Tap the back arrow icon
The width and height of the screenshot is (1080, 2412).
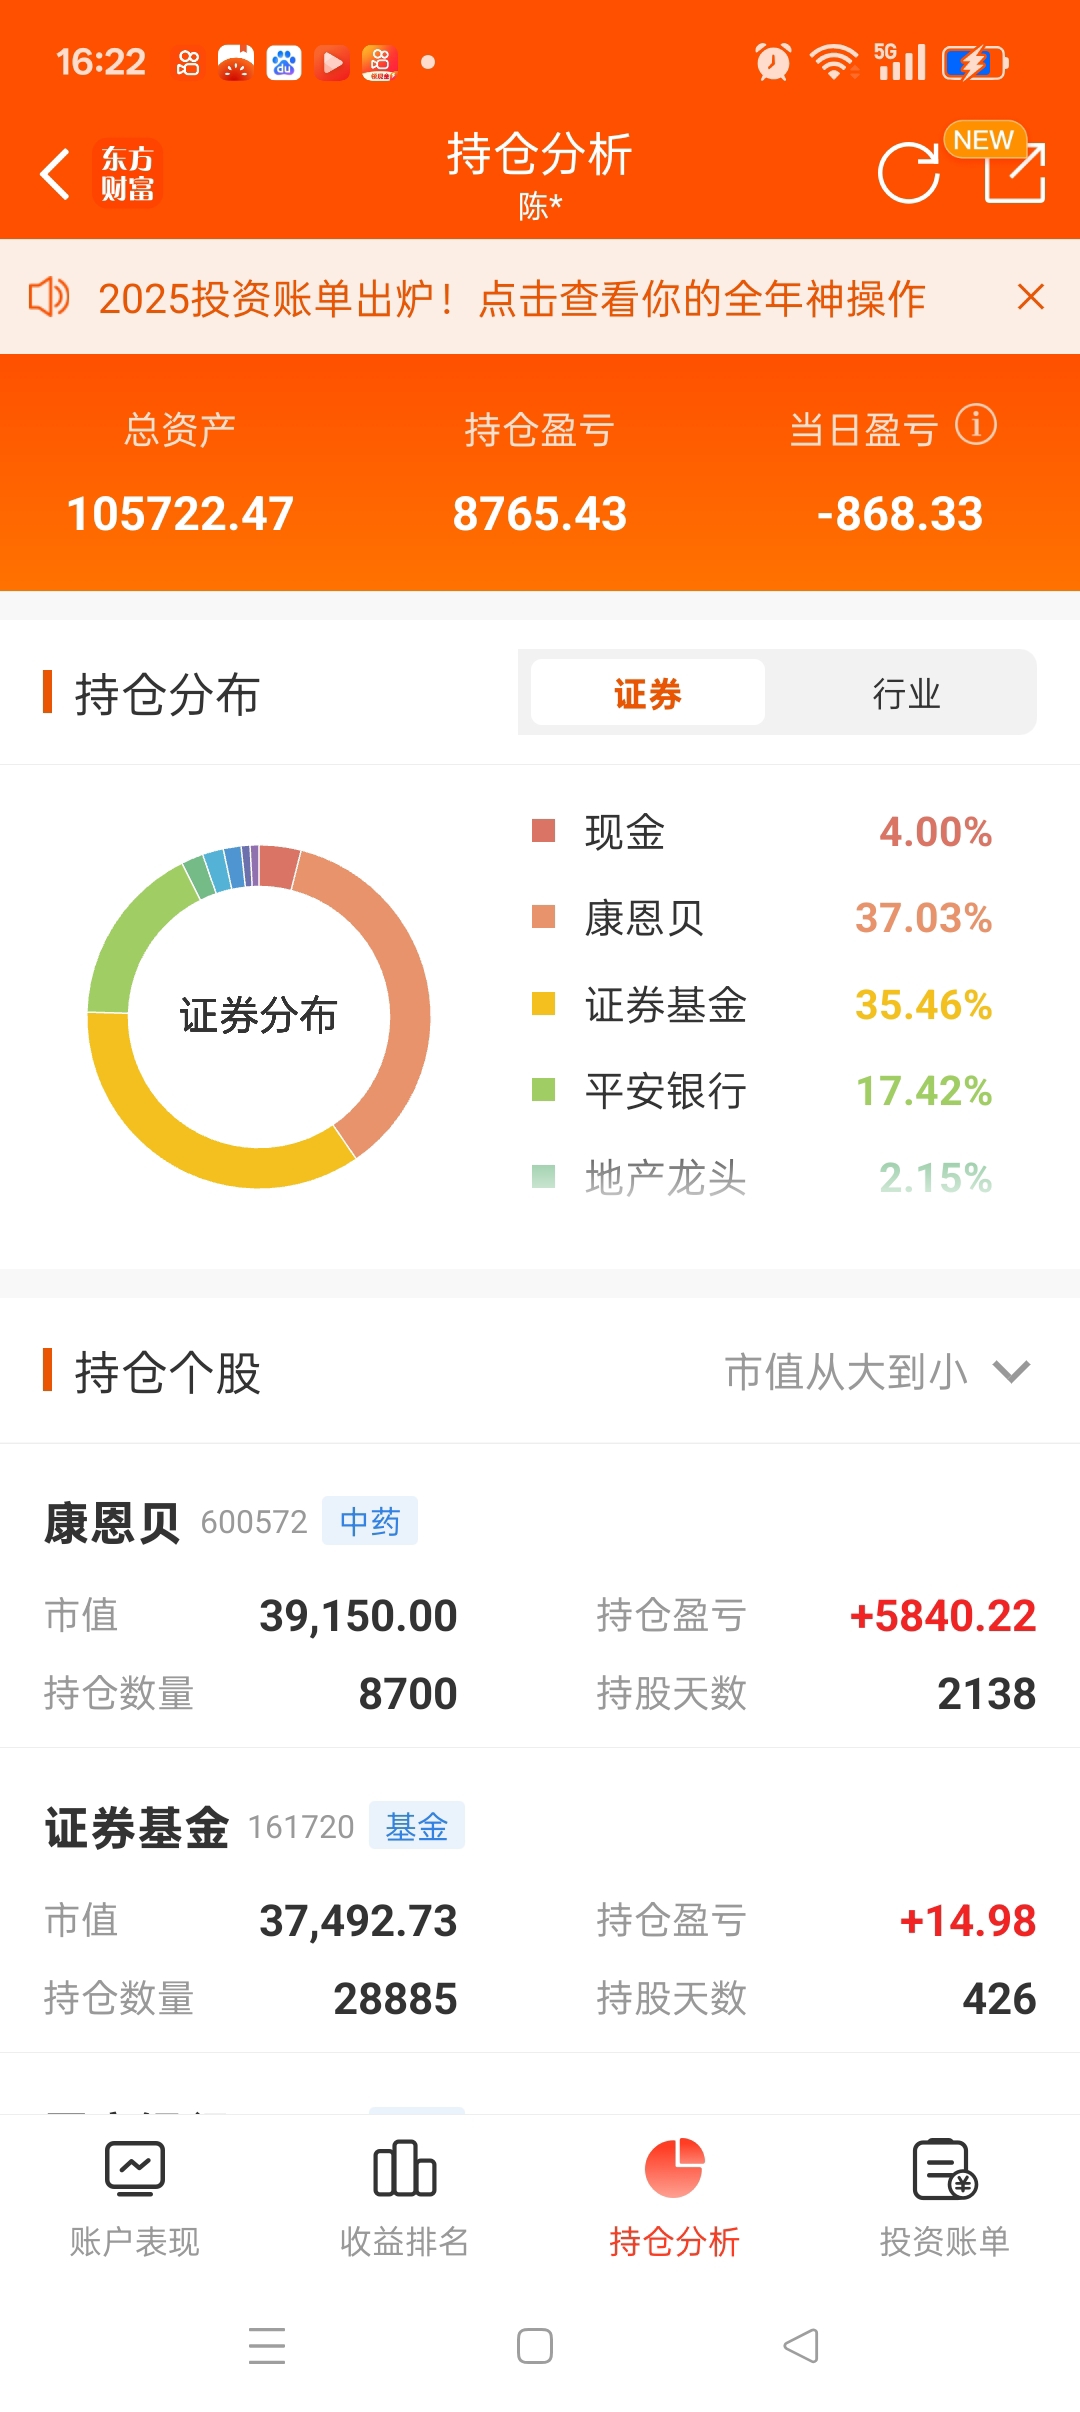point(55,174)
